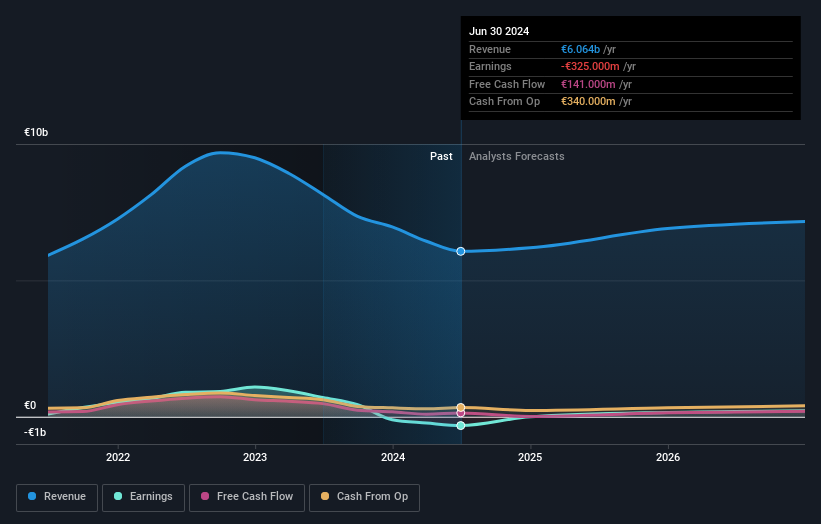Click the Analysts Forecasts label
This screenshot has height=524, width=821.
(517, 156)
